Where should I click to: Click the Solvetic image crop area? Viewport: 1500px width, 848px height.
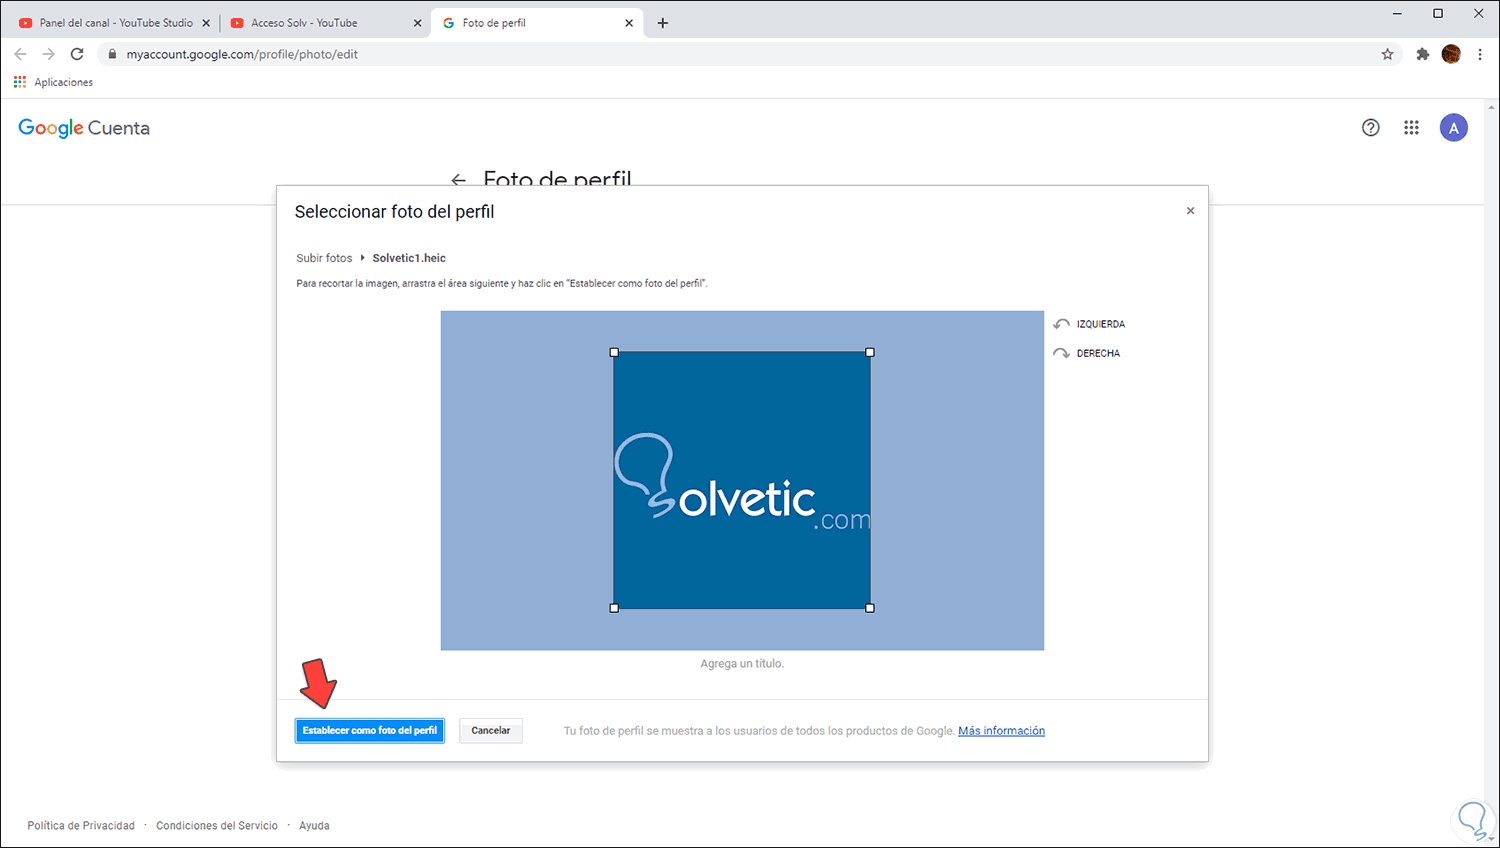click(742, 480)
